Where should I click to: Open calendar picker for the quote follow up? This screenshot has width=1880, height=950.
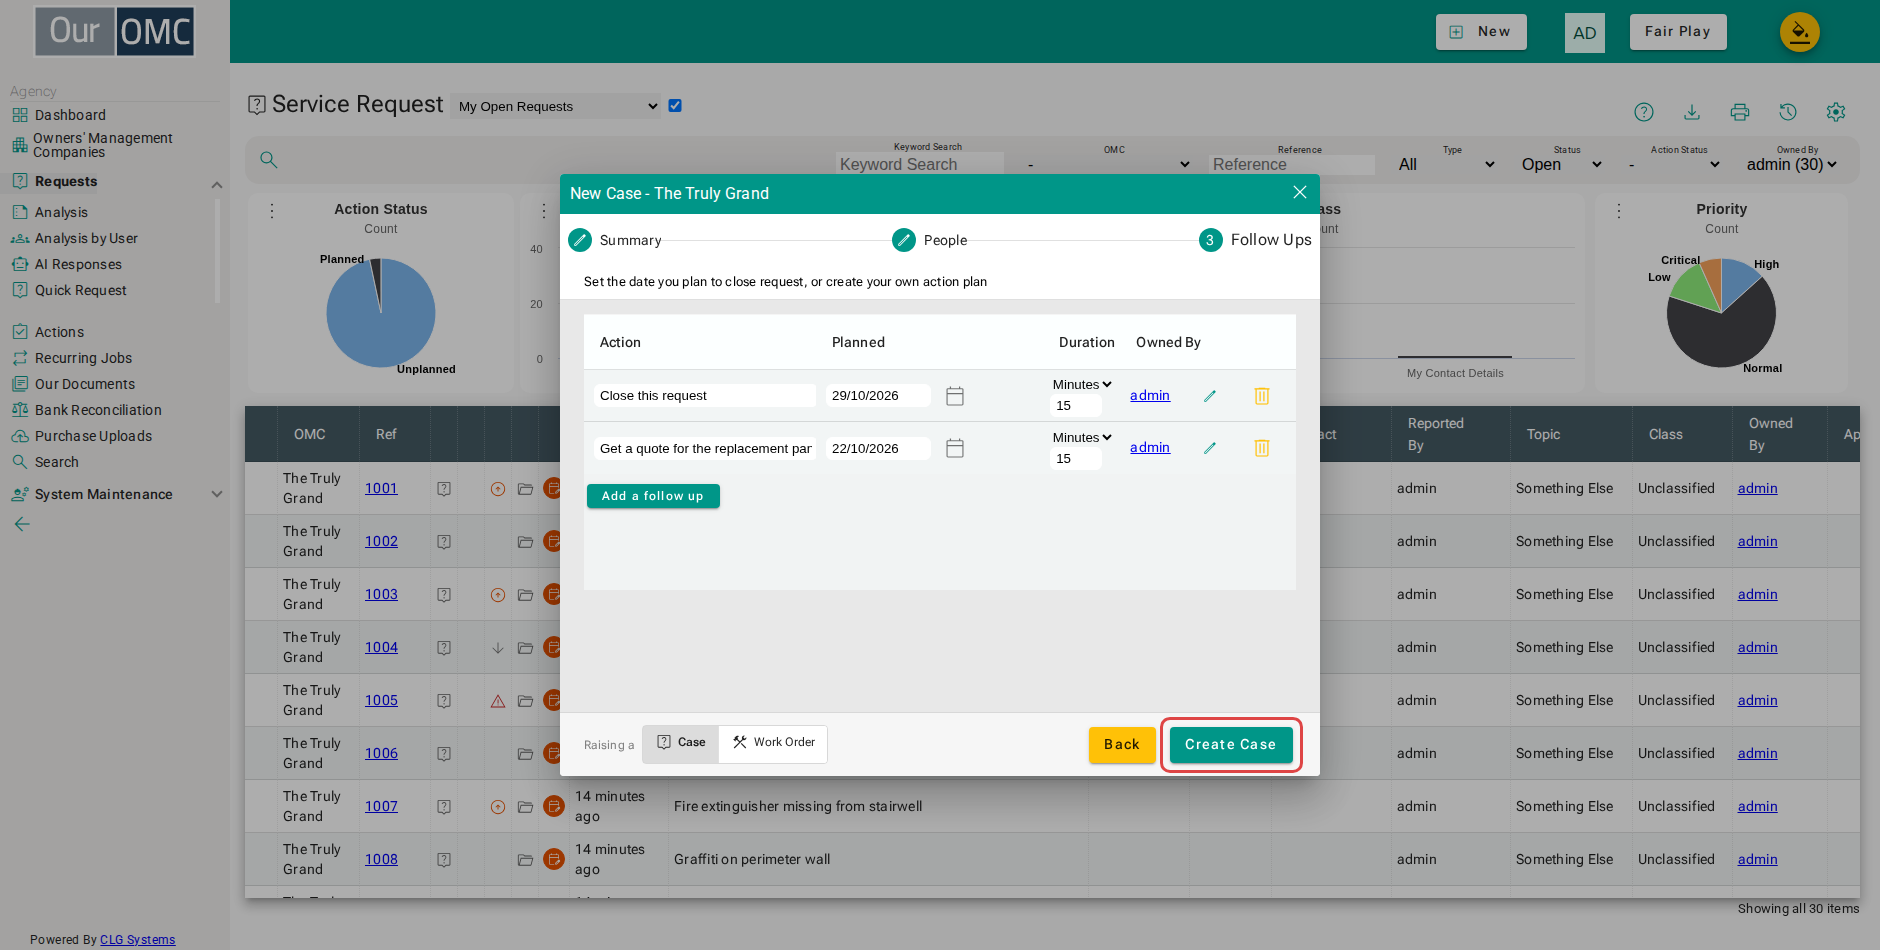coord(955,448)
